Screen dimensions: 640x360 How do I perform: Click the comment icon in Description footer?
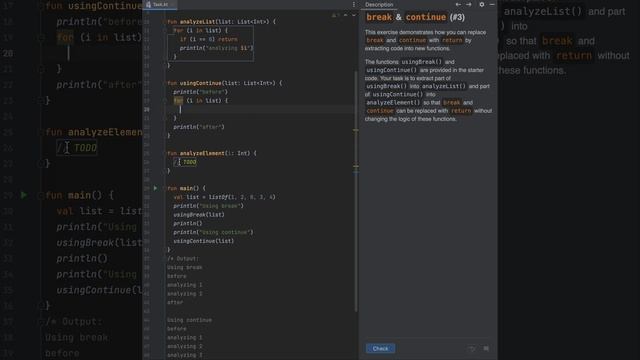click(486, 349)
